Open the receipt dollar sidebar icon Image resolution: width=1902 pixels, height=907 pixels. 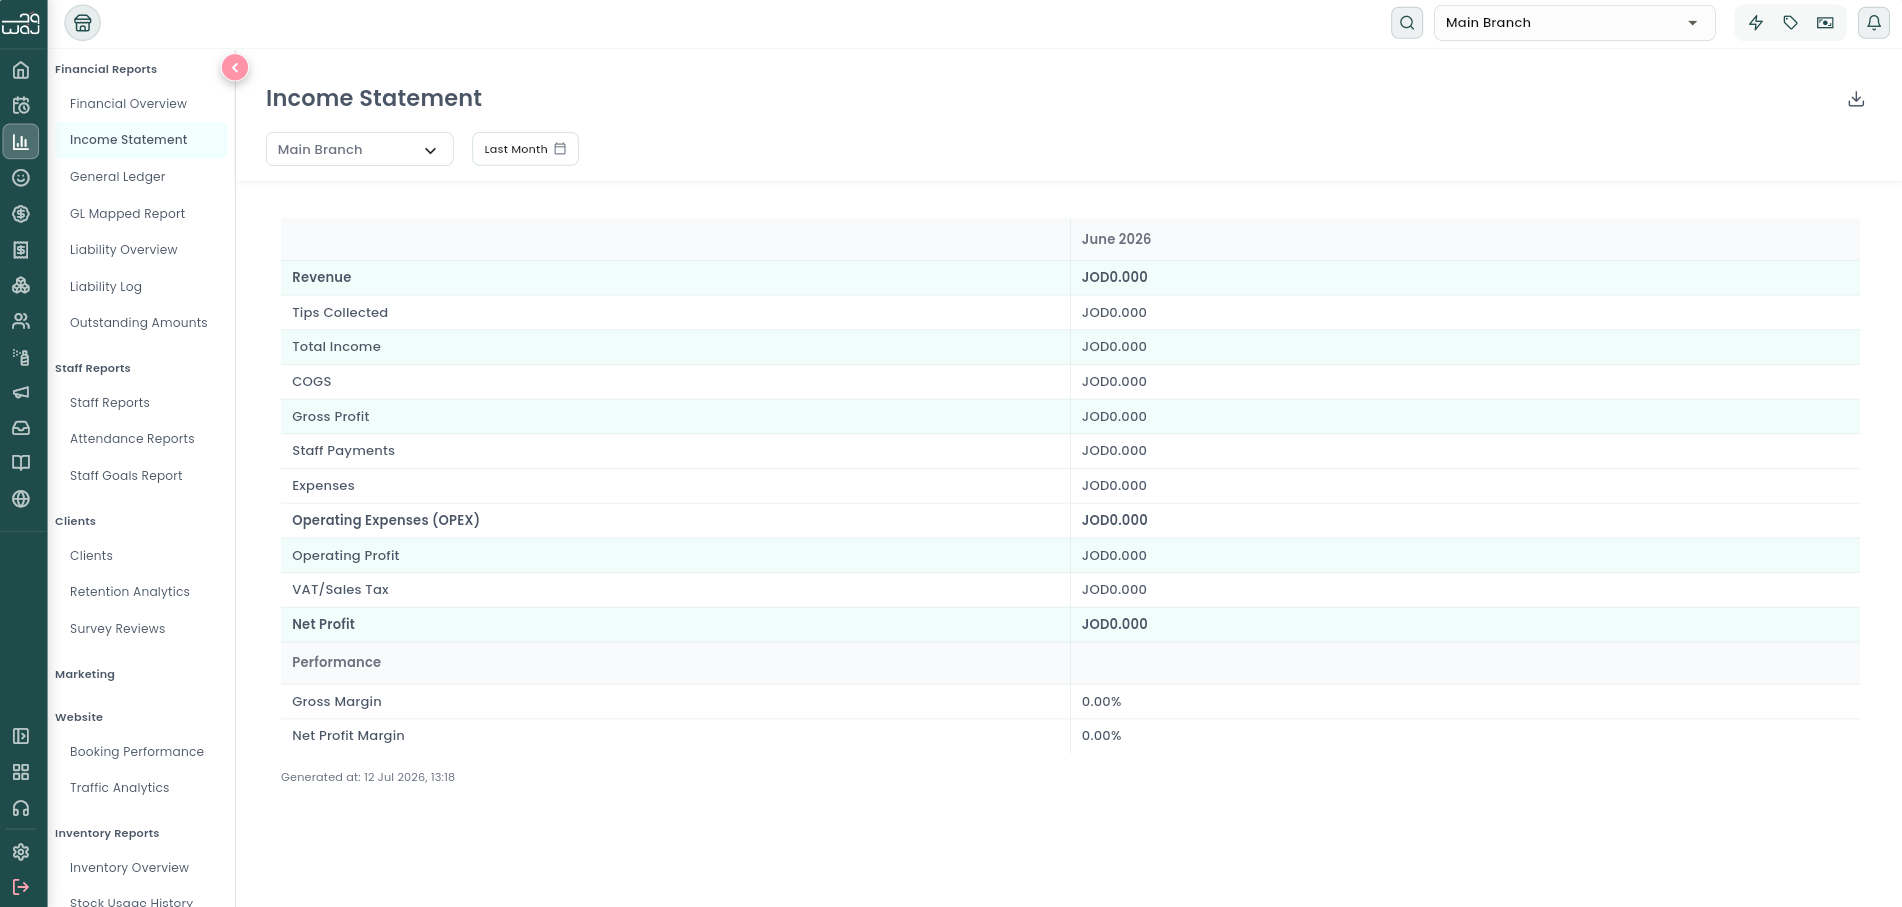(x=21, y=250)
